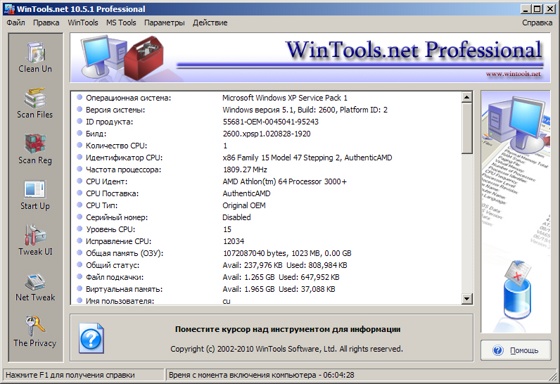Click the scroll up arrow of the info list
The image size is (560, 384).
467,97
